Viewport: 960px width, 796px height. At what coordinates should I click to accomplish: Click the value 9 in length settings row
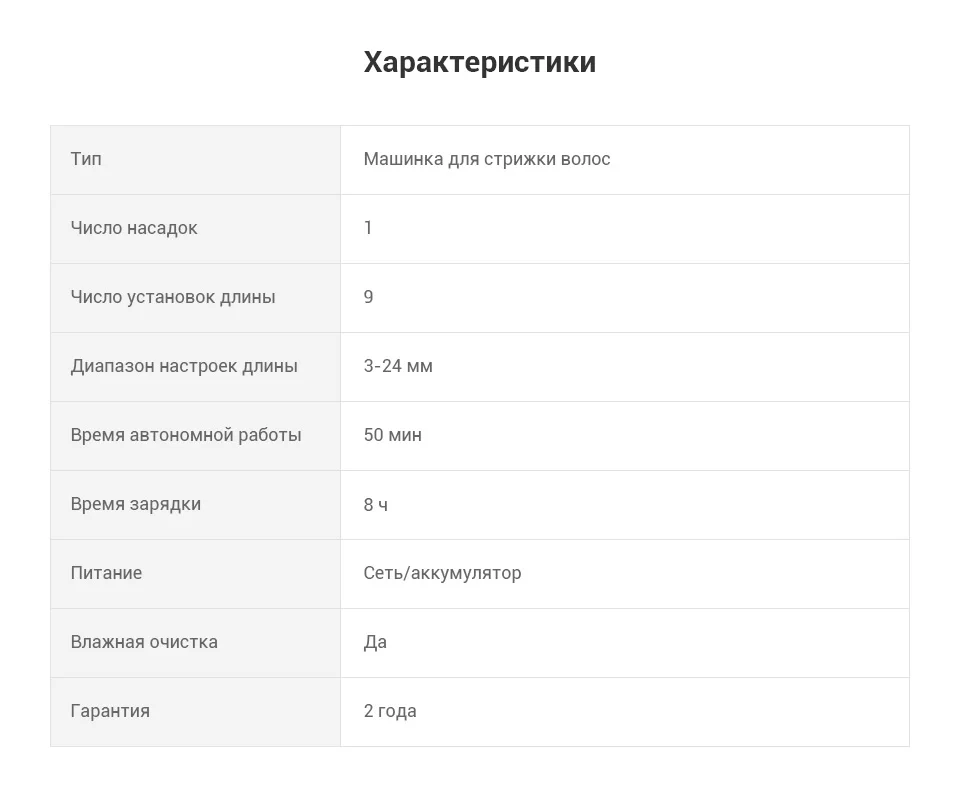click(x=368, y=297)
